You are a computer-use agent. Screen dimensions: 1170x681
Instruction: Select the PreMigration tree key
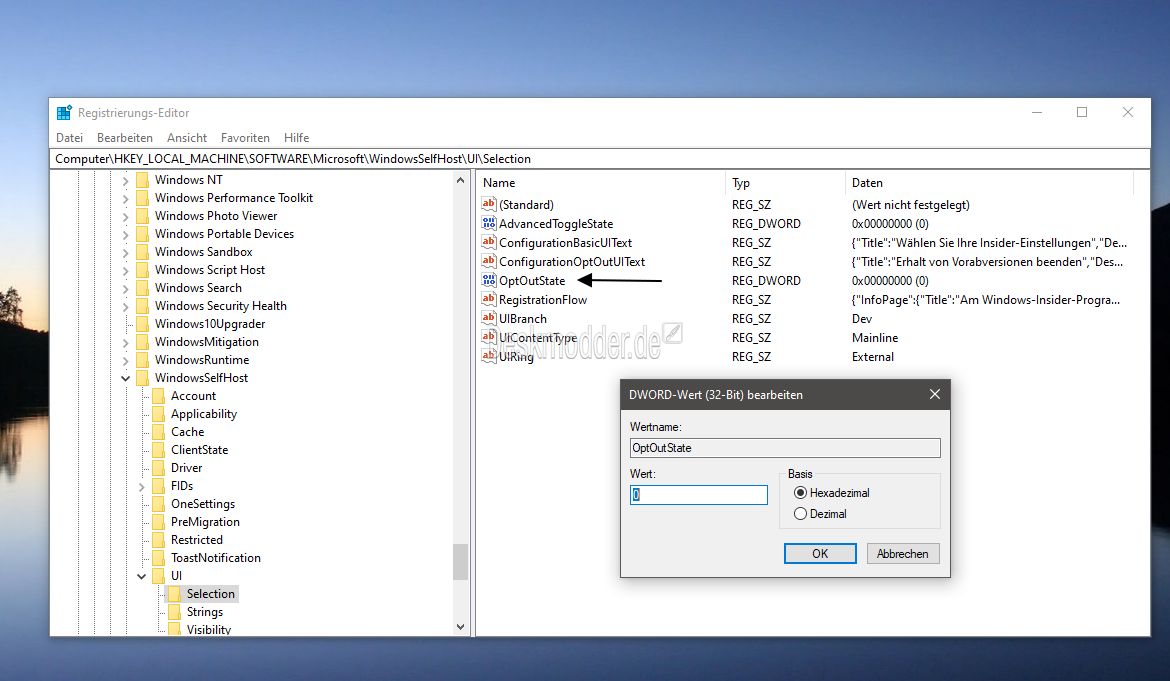205,522
